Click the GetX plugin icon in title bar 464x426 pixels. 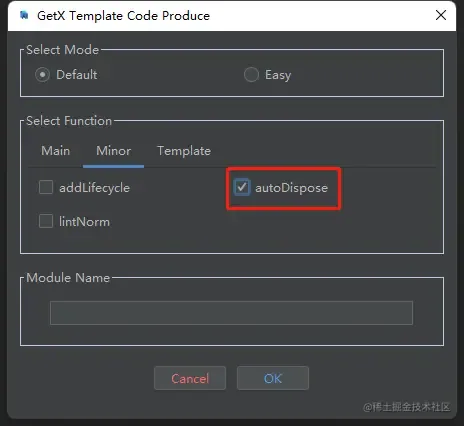24,15
